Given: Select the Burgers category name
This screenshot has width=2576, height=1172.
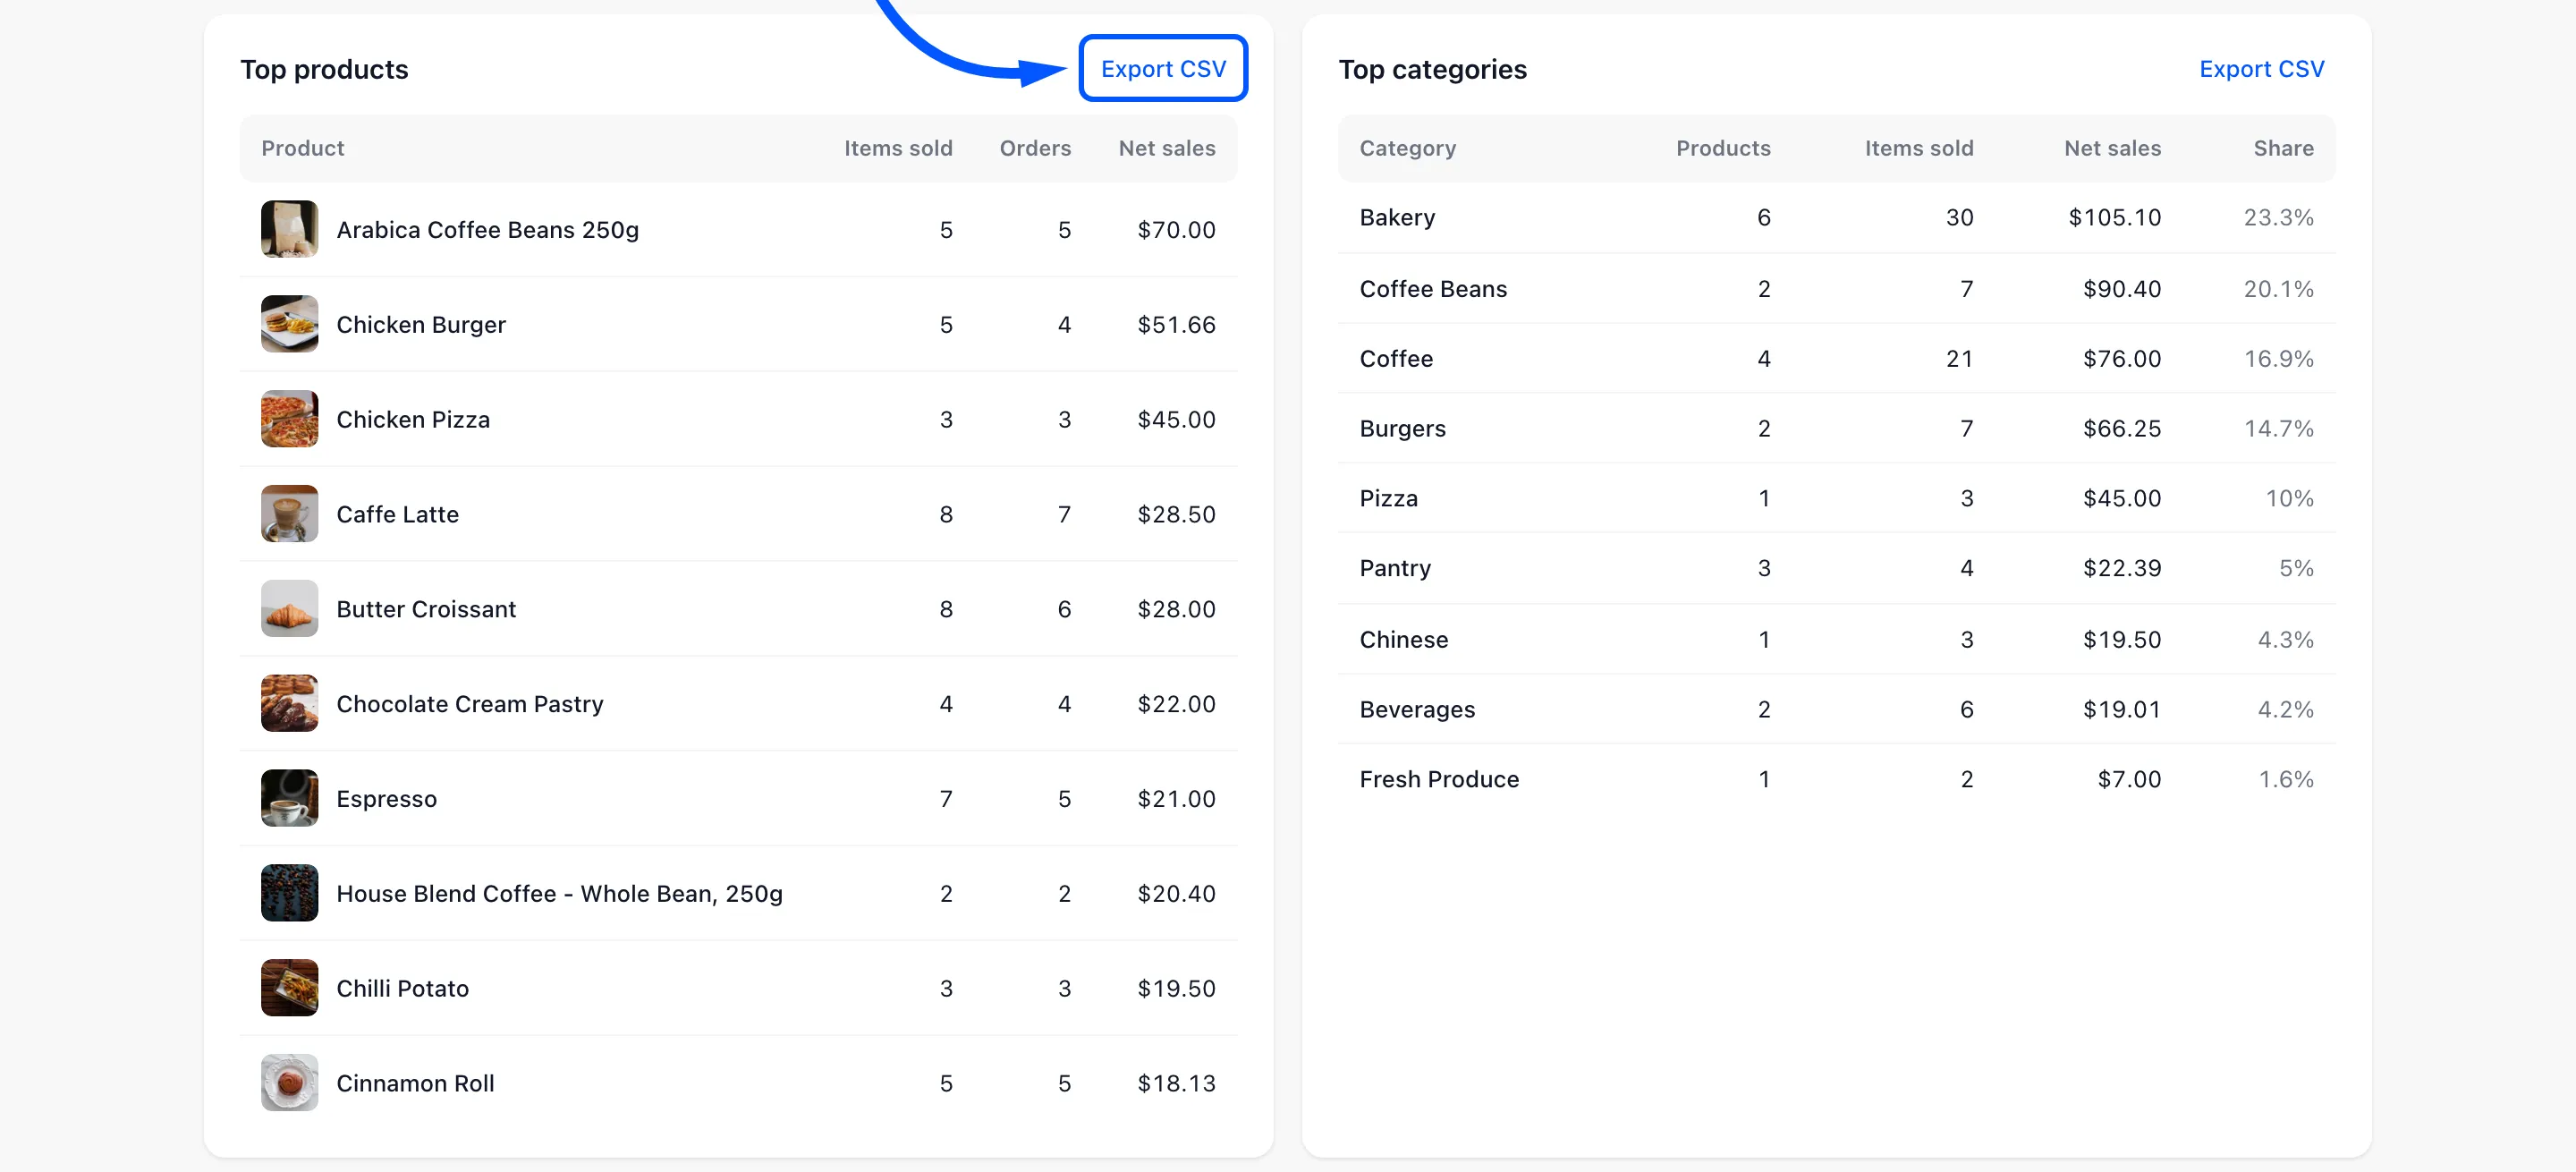Looking at the screenshot, I should pyautogui.click(x=1402, y=429).
